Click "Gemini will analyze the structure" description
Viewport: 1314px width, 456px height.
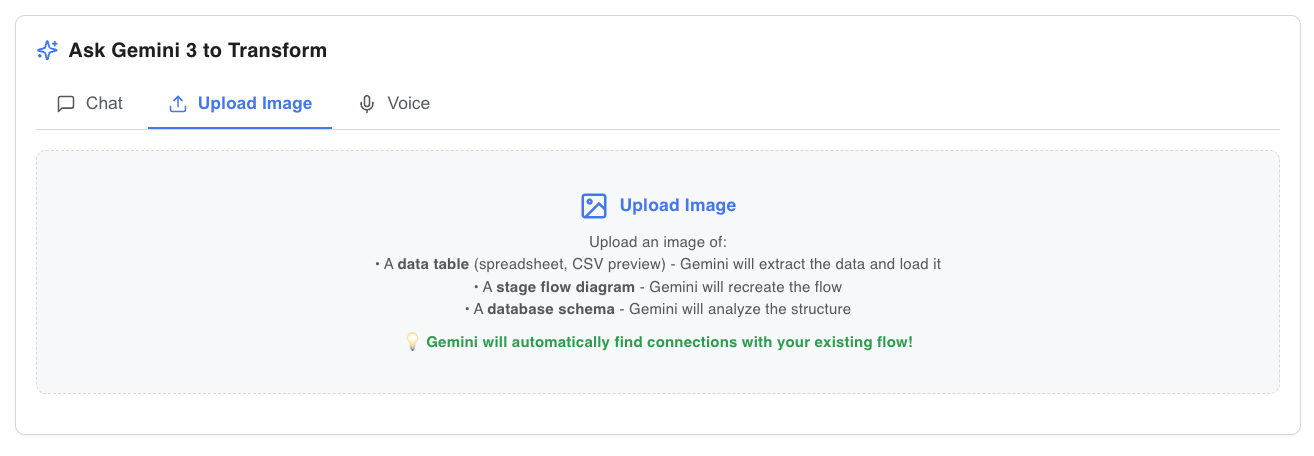pos(739,309)
